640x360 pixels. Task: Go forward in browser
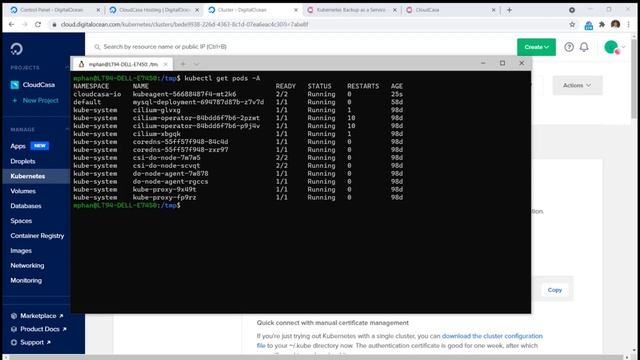[24, 24]
